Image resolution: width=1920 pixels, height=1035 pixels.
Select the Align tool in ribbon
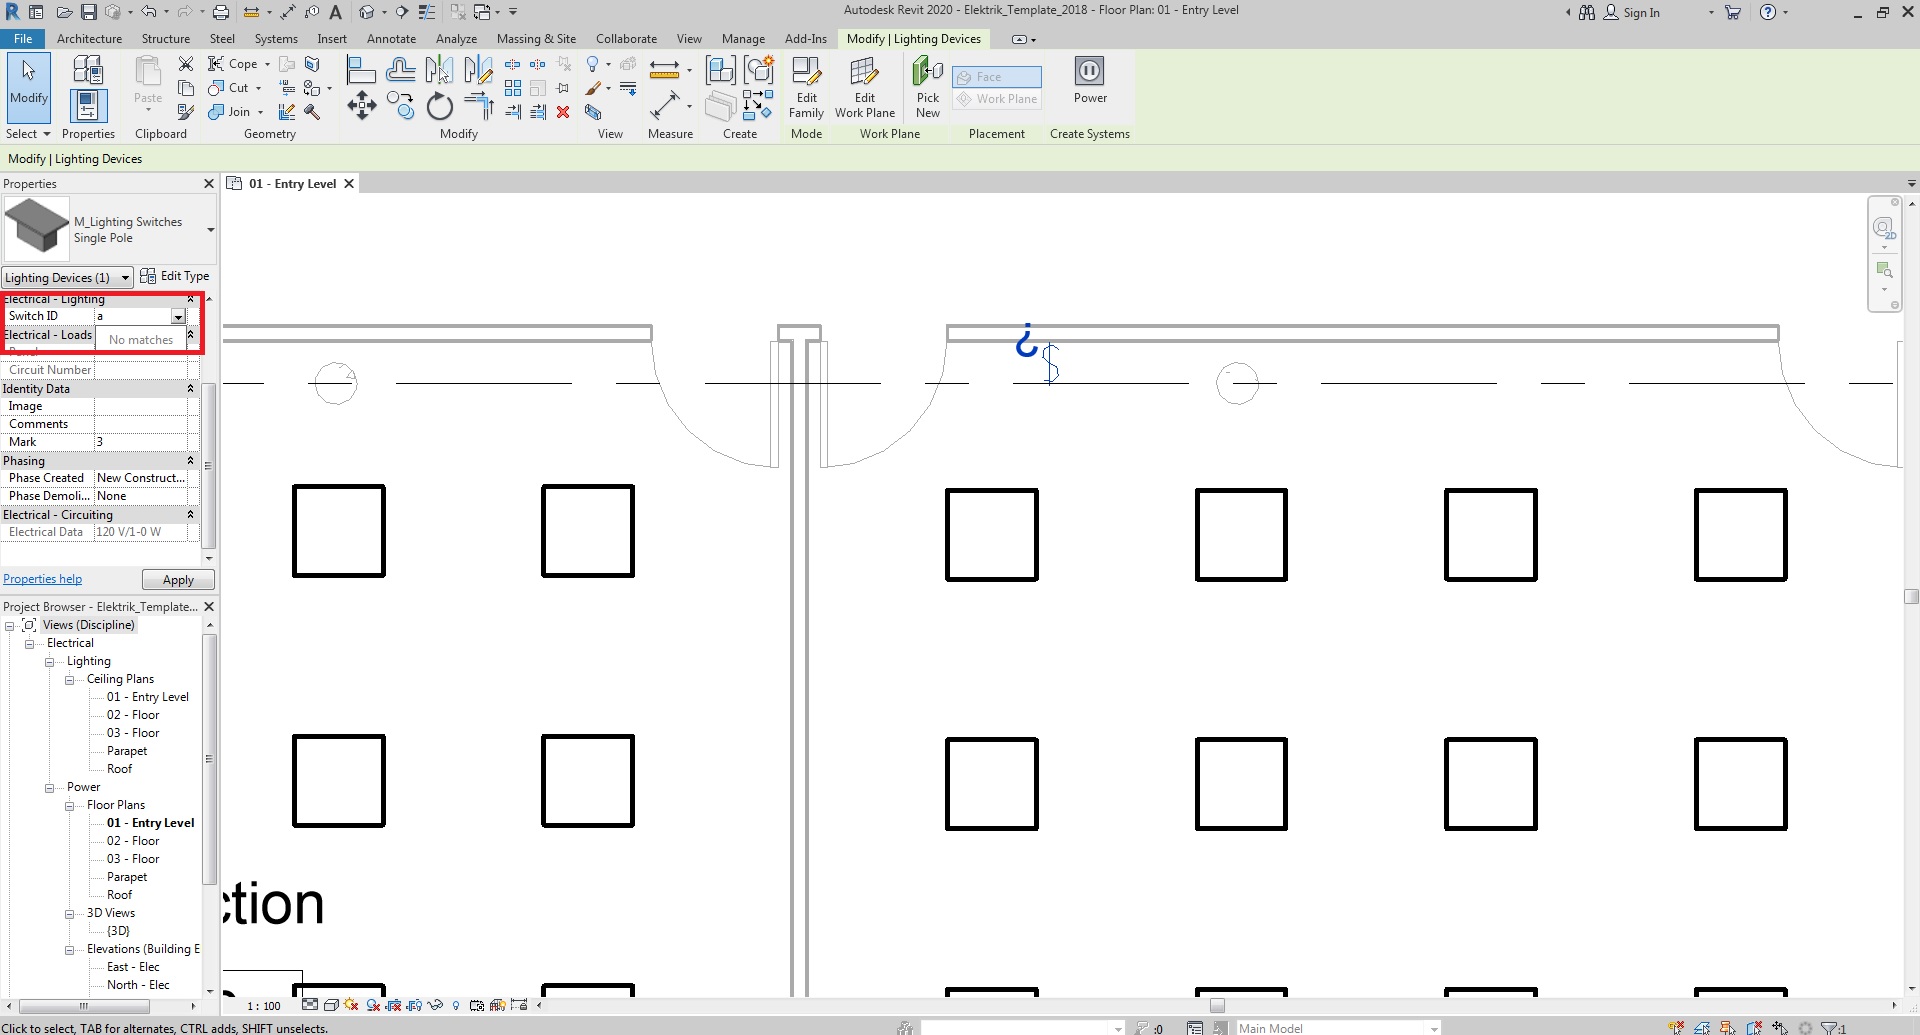pyautogui.click(x=360, y=70)
